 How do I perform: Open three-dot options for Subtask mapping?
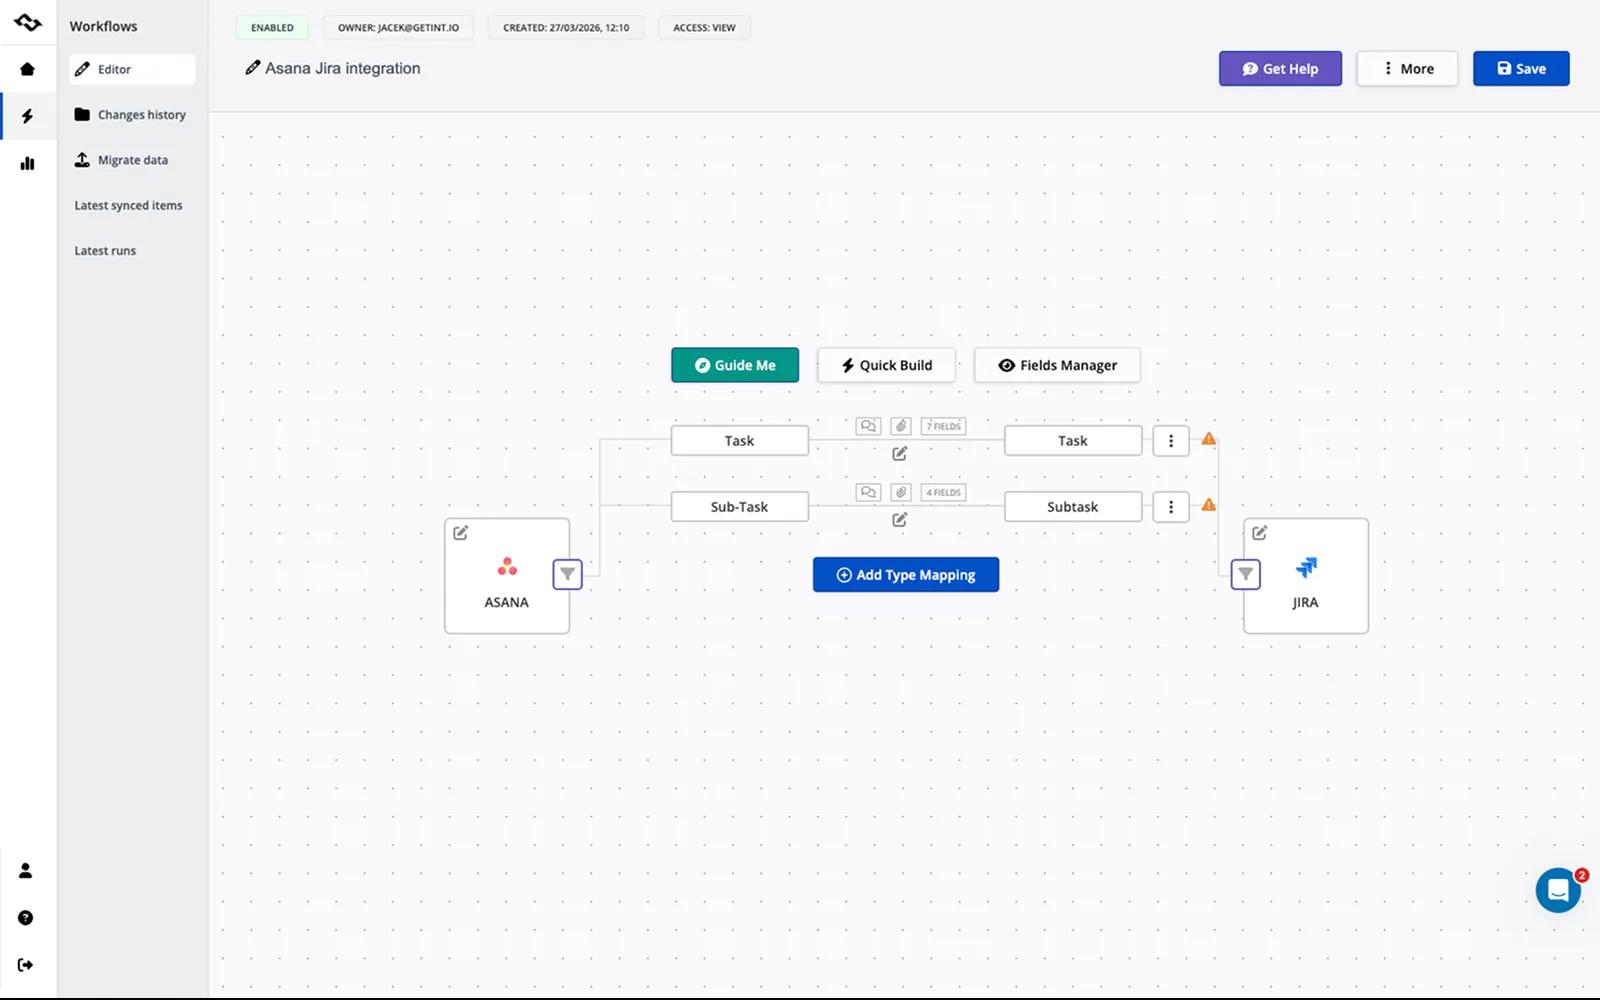point(1171,507)
